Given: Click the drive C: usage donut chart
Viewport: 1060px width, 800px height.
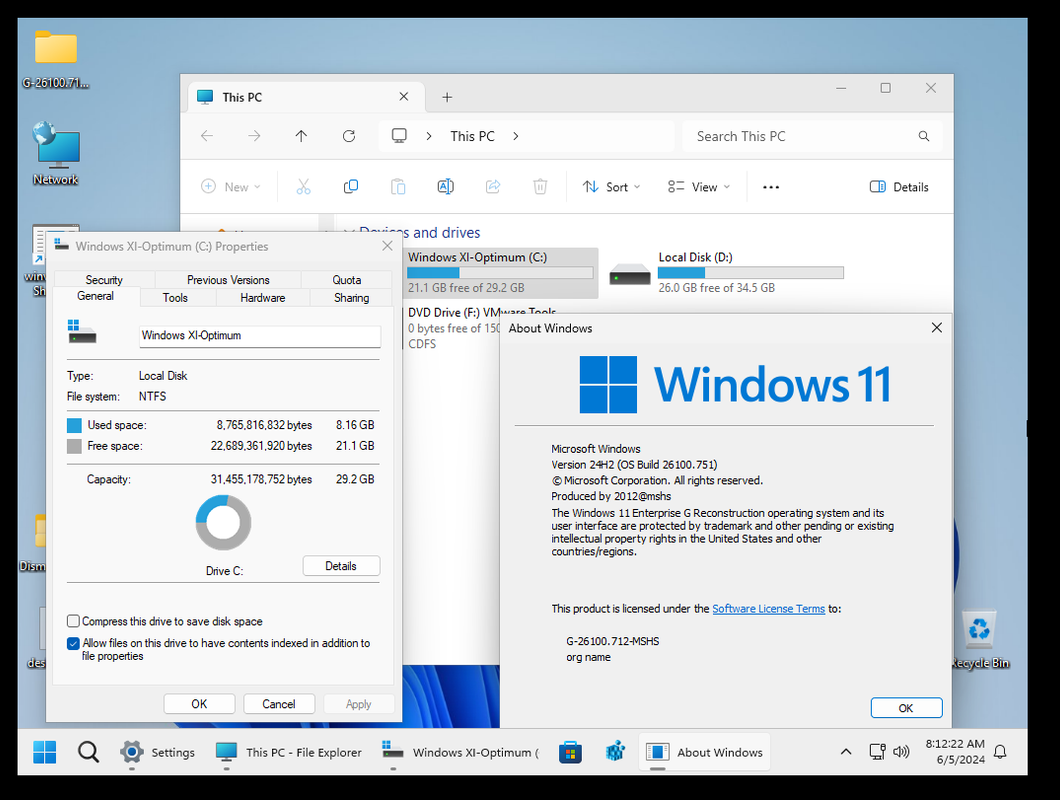Looking at the screenshot, I should (223, 523).
